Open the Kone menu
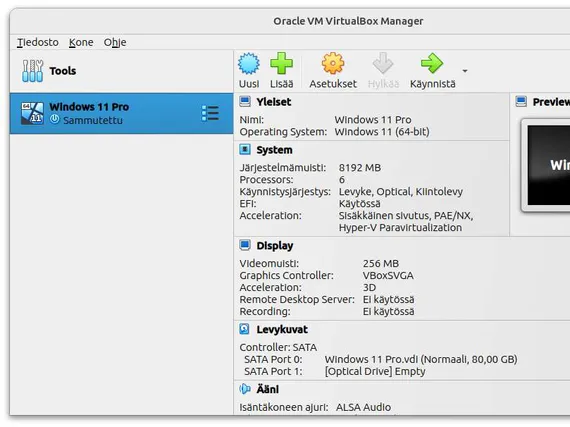 81,43
